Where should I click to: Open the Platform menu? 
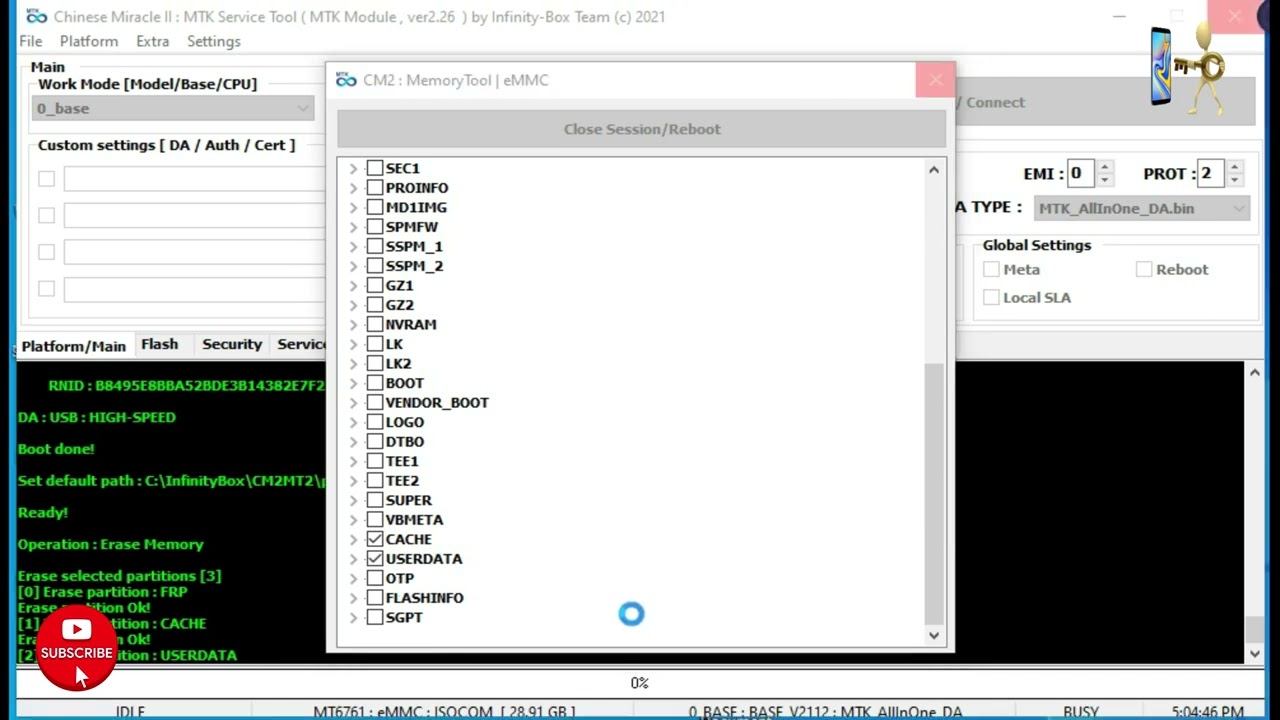click(88, 41)
